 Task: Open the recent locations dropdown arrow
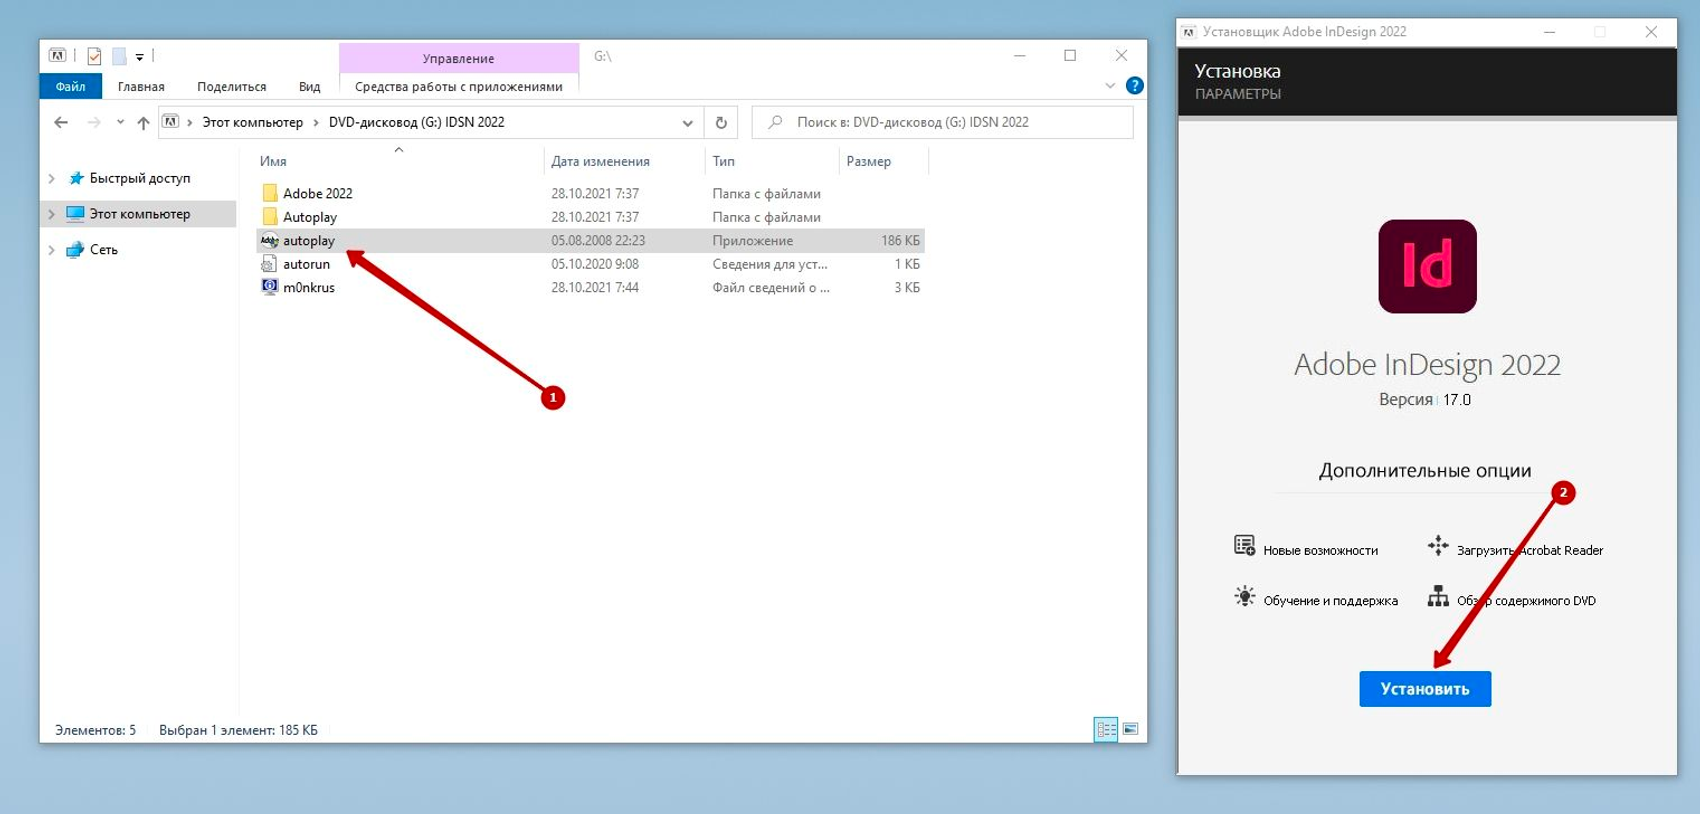click(120, 122)
